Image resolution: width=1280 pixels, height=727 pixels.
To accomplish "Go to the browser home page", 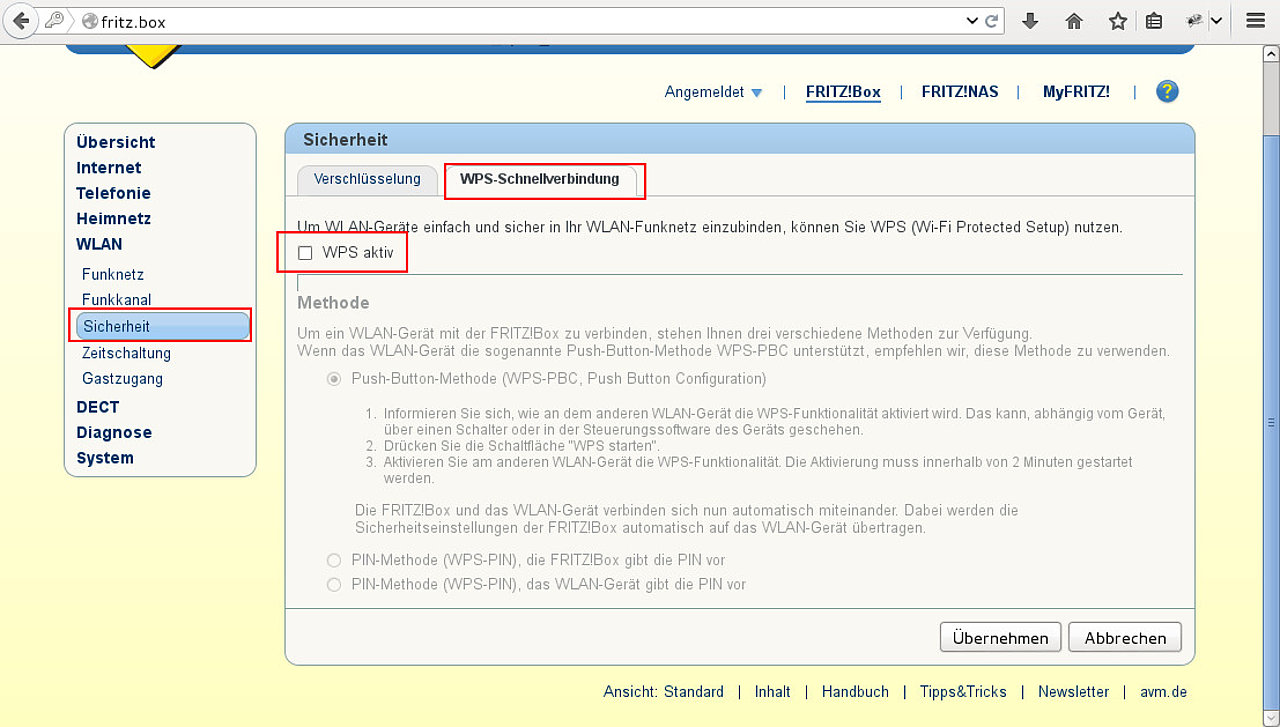I will tap(1074, 21).
